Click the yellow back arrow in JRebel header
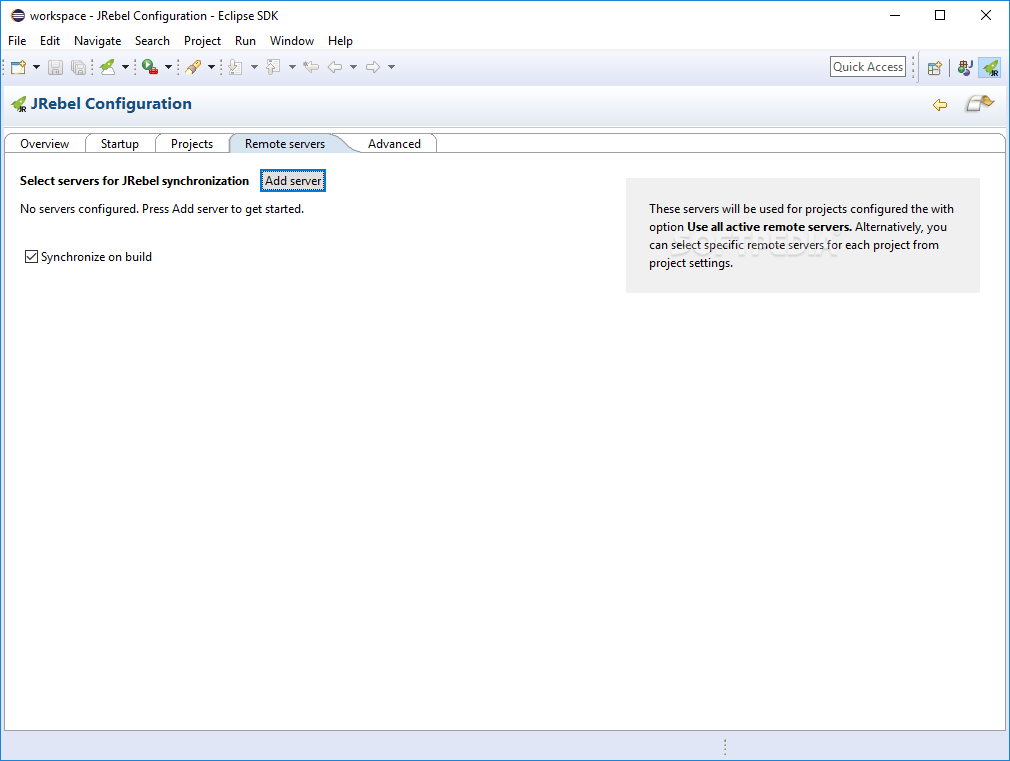 pos(940,104)
